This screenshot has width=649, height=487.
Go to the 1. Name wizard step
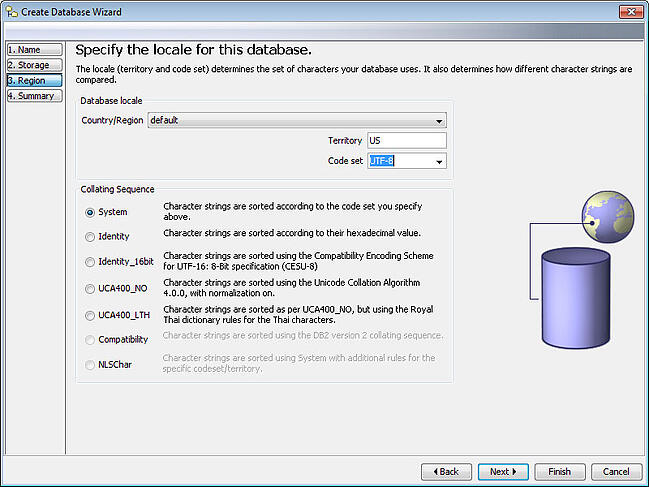[x=35, y=50]
